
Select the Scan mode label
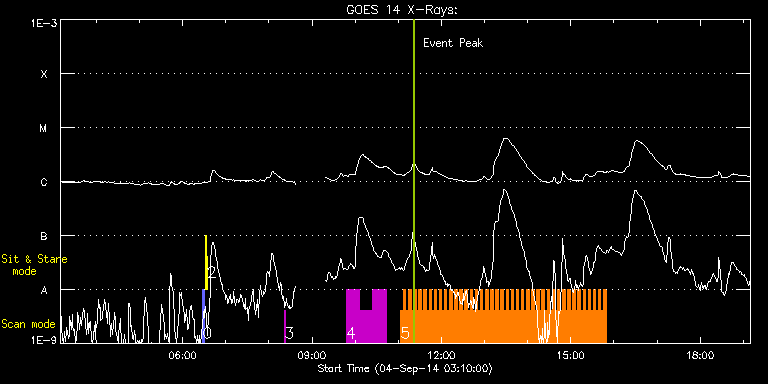click(x=28, y=324)
